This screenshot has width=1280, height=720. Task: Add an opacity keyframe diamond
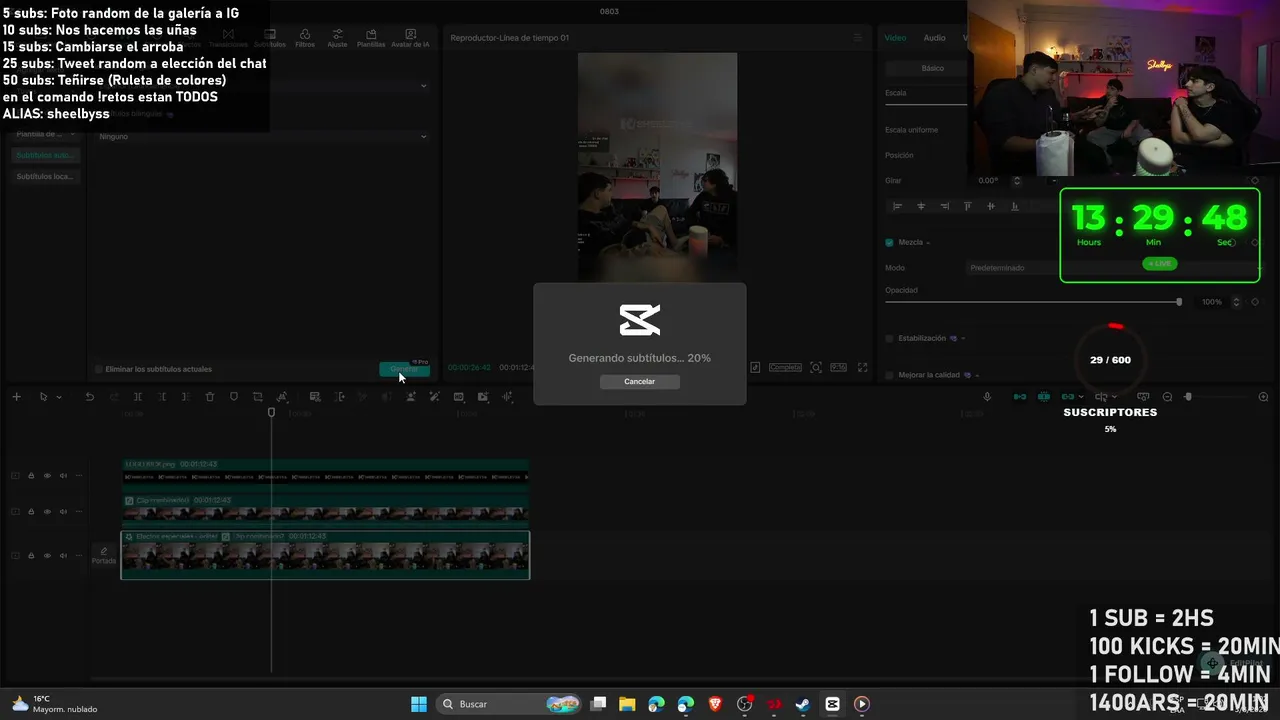tap(1255, 302)
